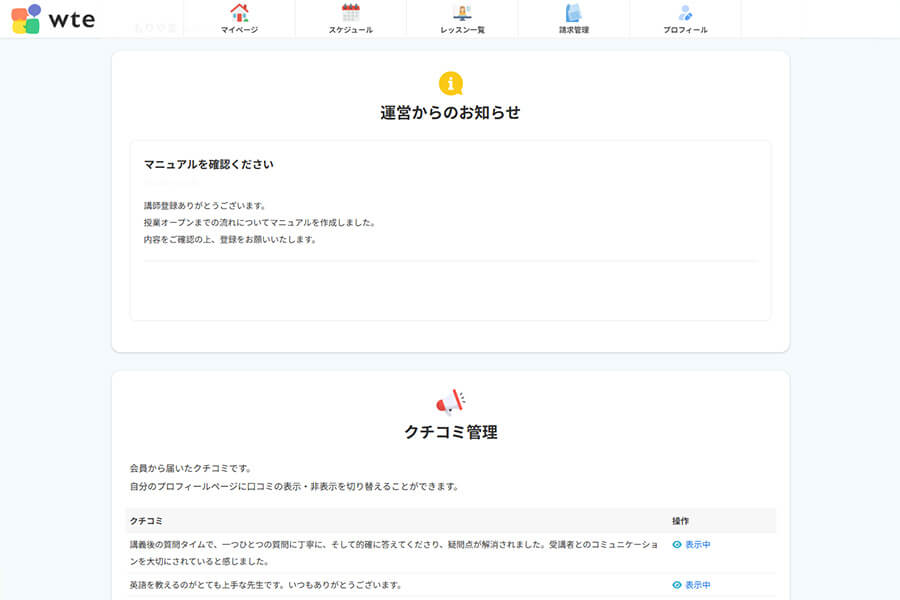Select the スケジュール navigation label

pos(351,28)
